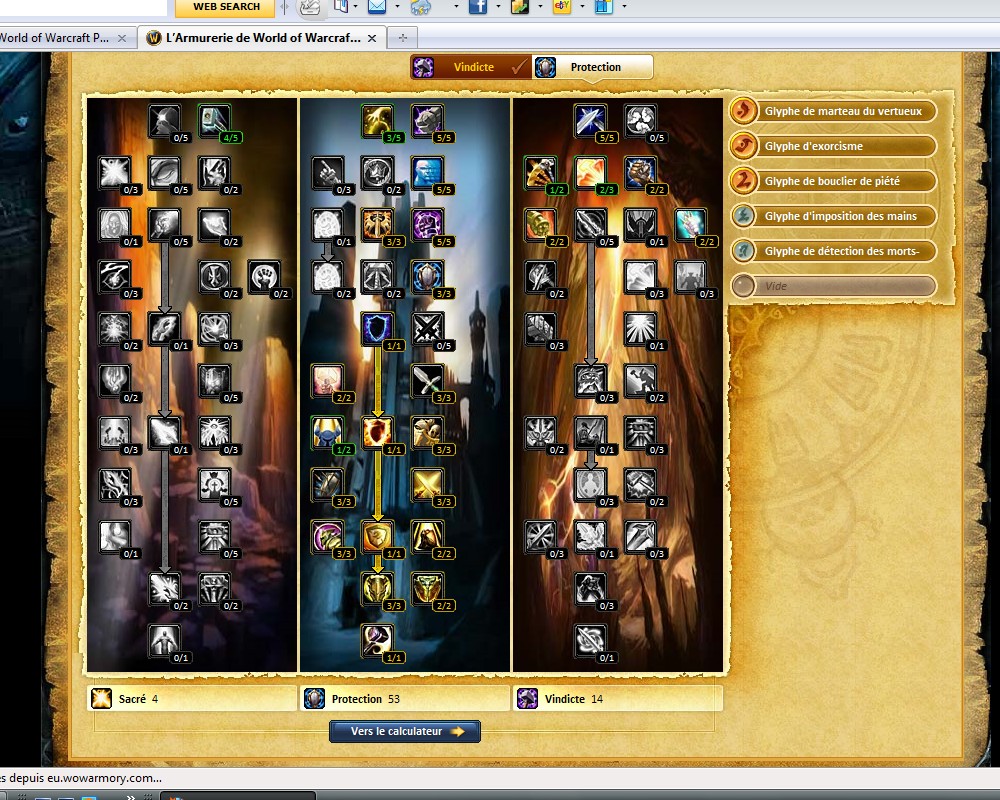Click the 3/5 talent in the Protection tree
The image size is (1000, 800).
378,121
